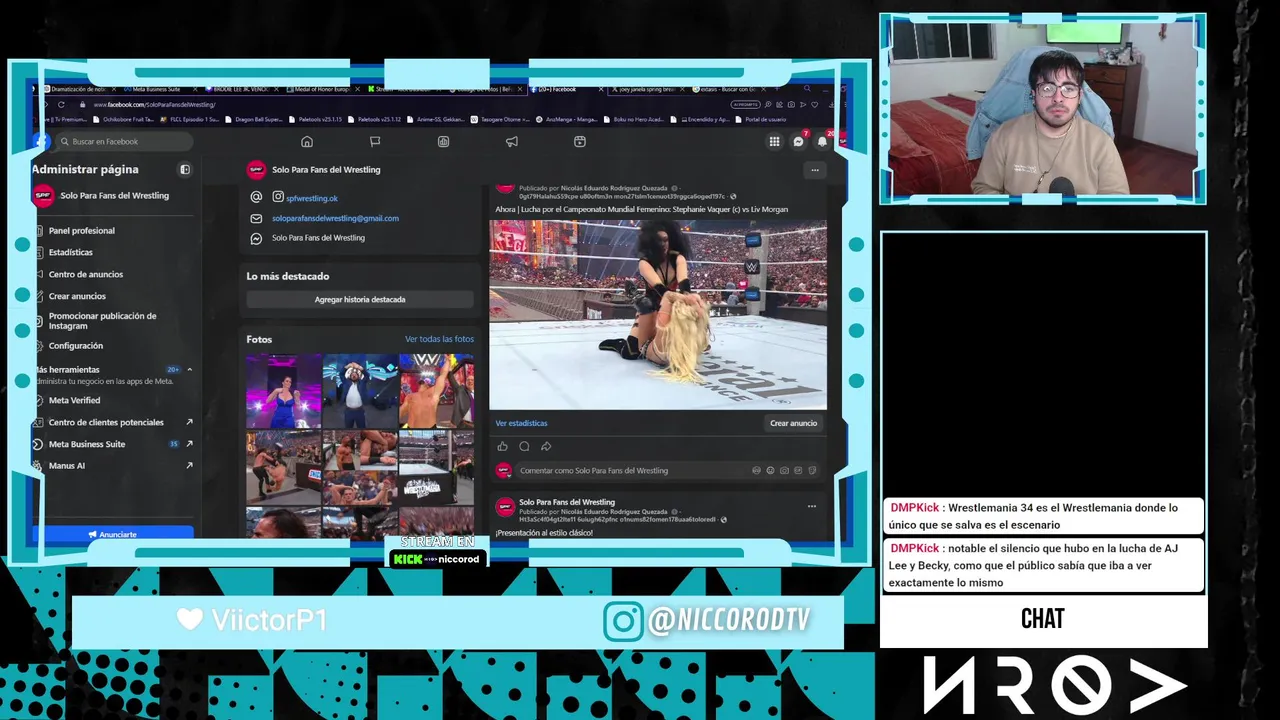Open the wrestling match post image
The image size is (1280, 720).
[658, 315]
